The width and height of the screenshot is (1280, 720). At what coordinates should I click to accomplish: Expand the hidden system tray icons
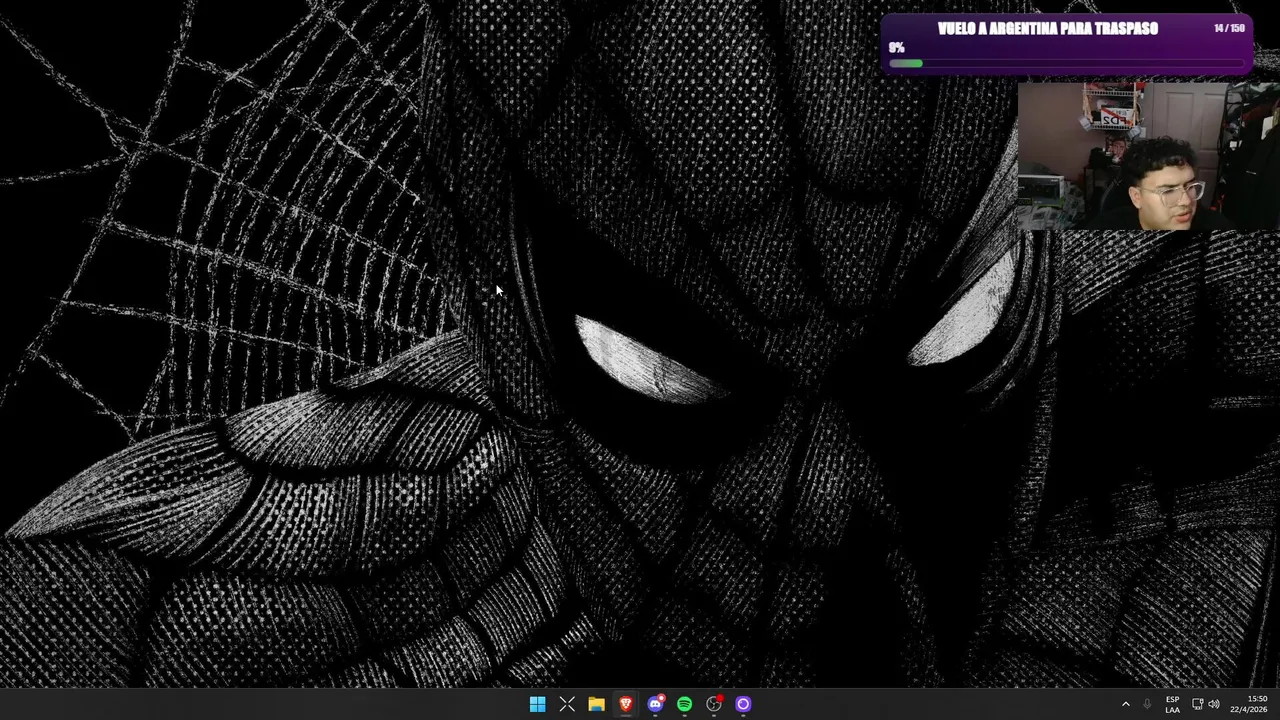[1125, 704]
